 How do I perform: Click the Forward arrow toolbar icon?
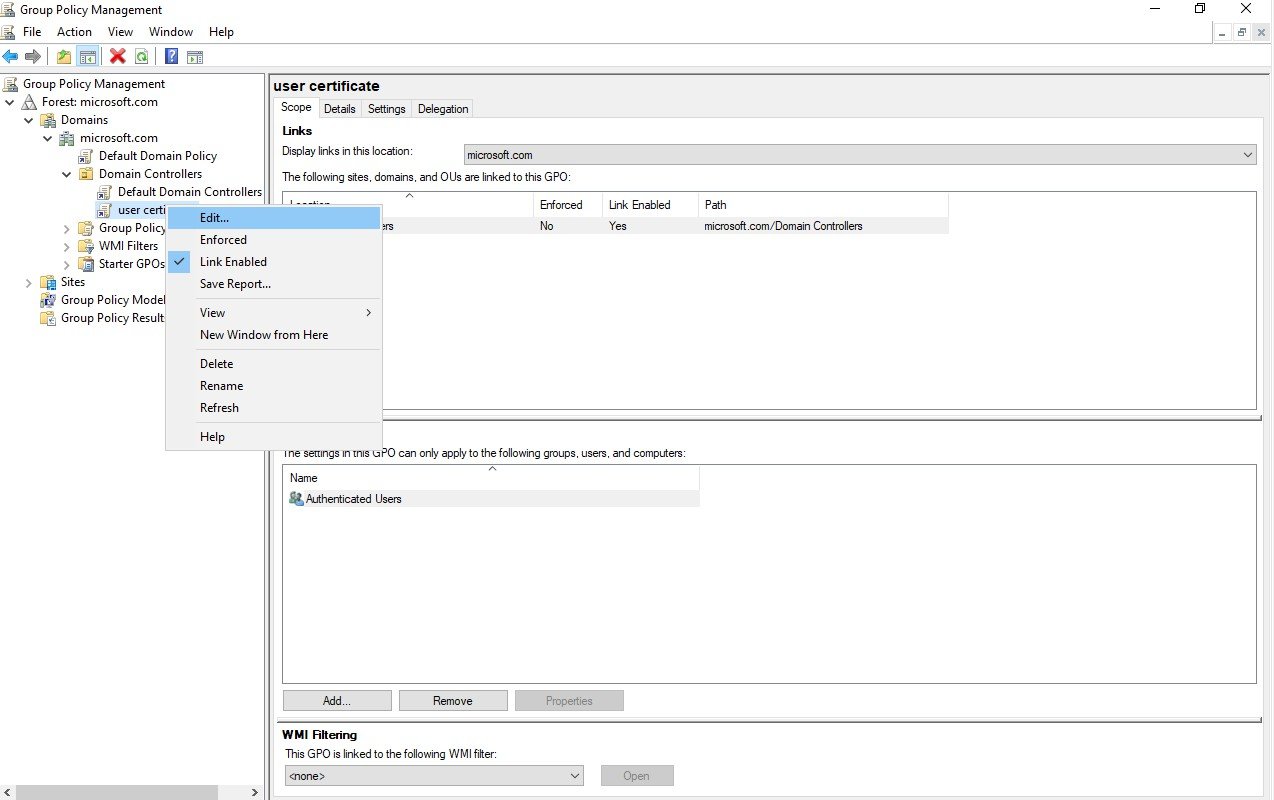33,57
